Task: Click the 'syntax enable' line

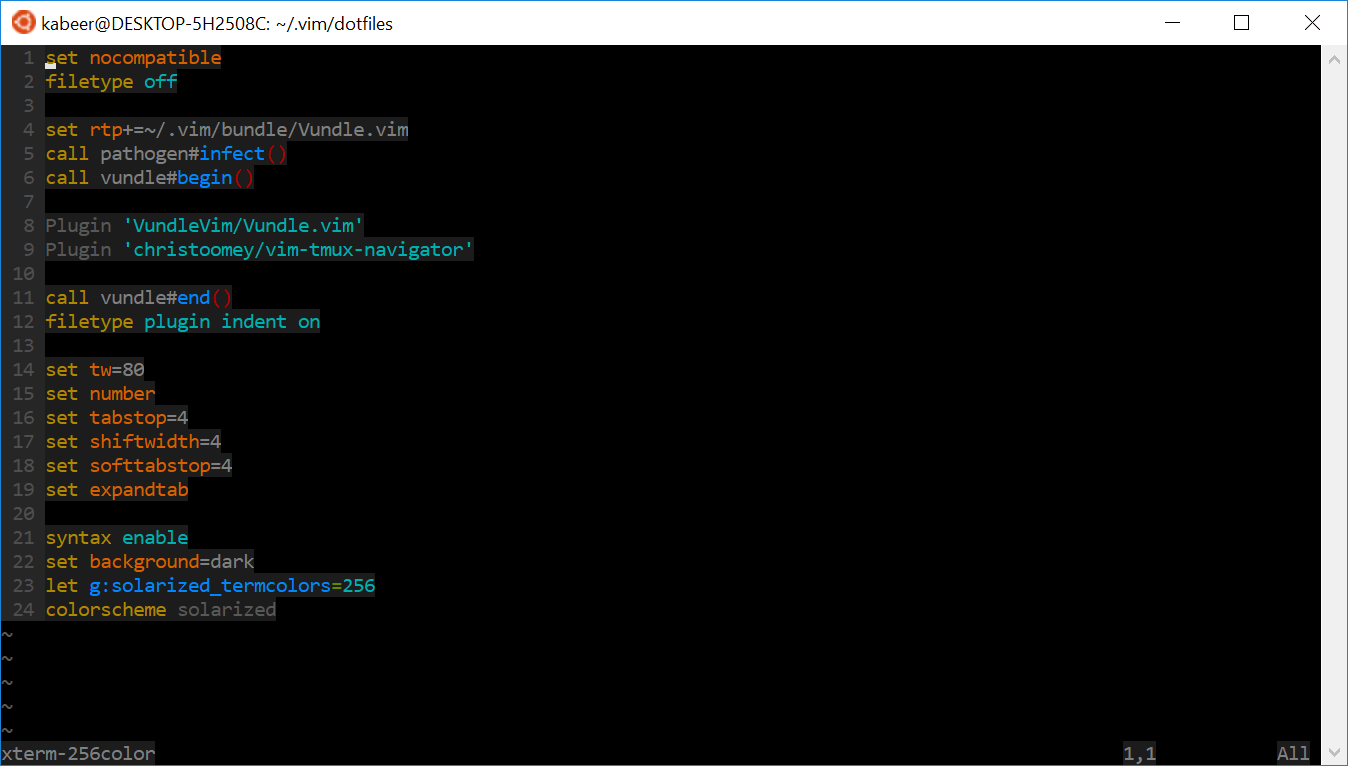Action: (x=117, y=538)
